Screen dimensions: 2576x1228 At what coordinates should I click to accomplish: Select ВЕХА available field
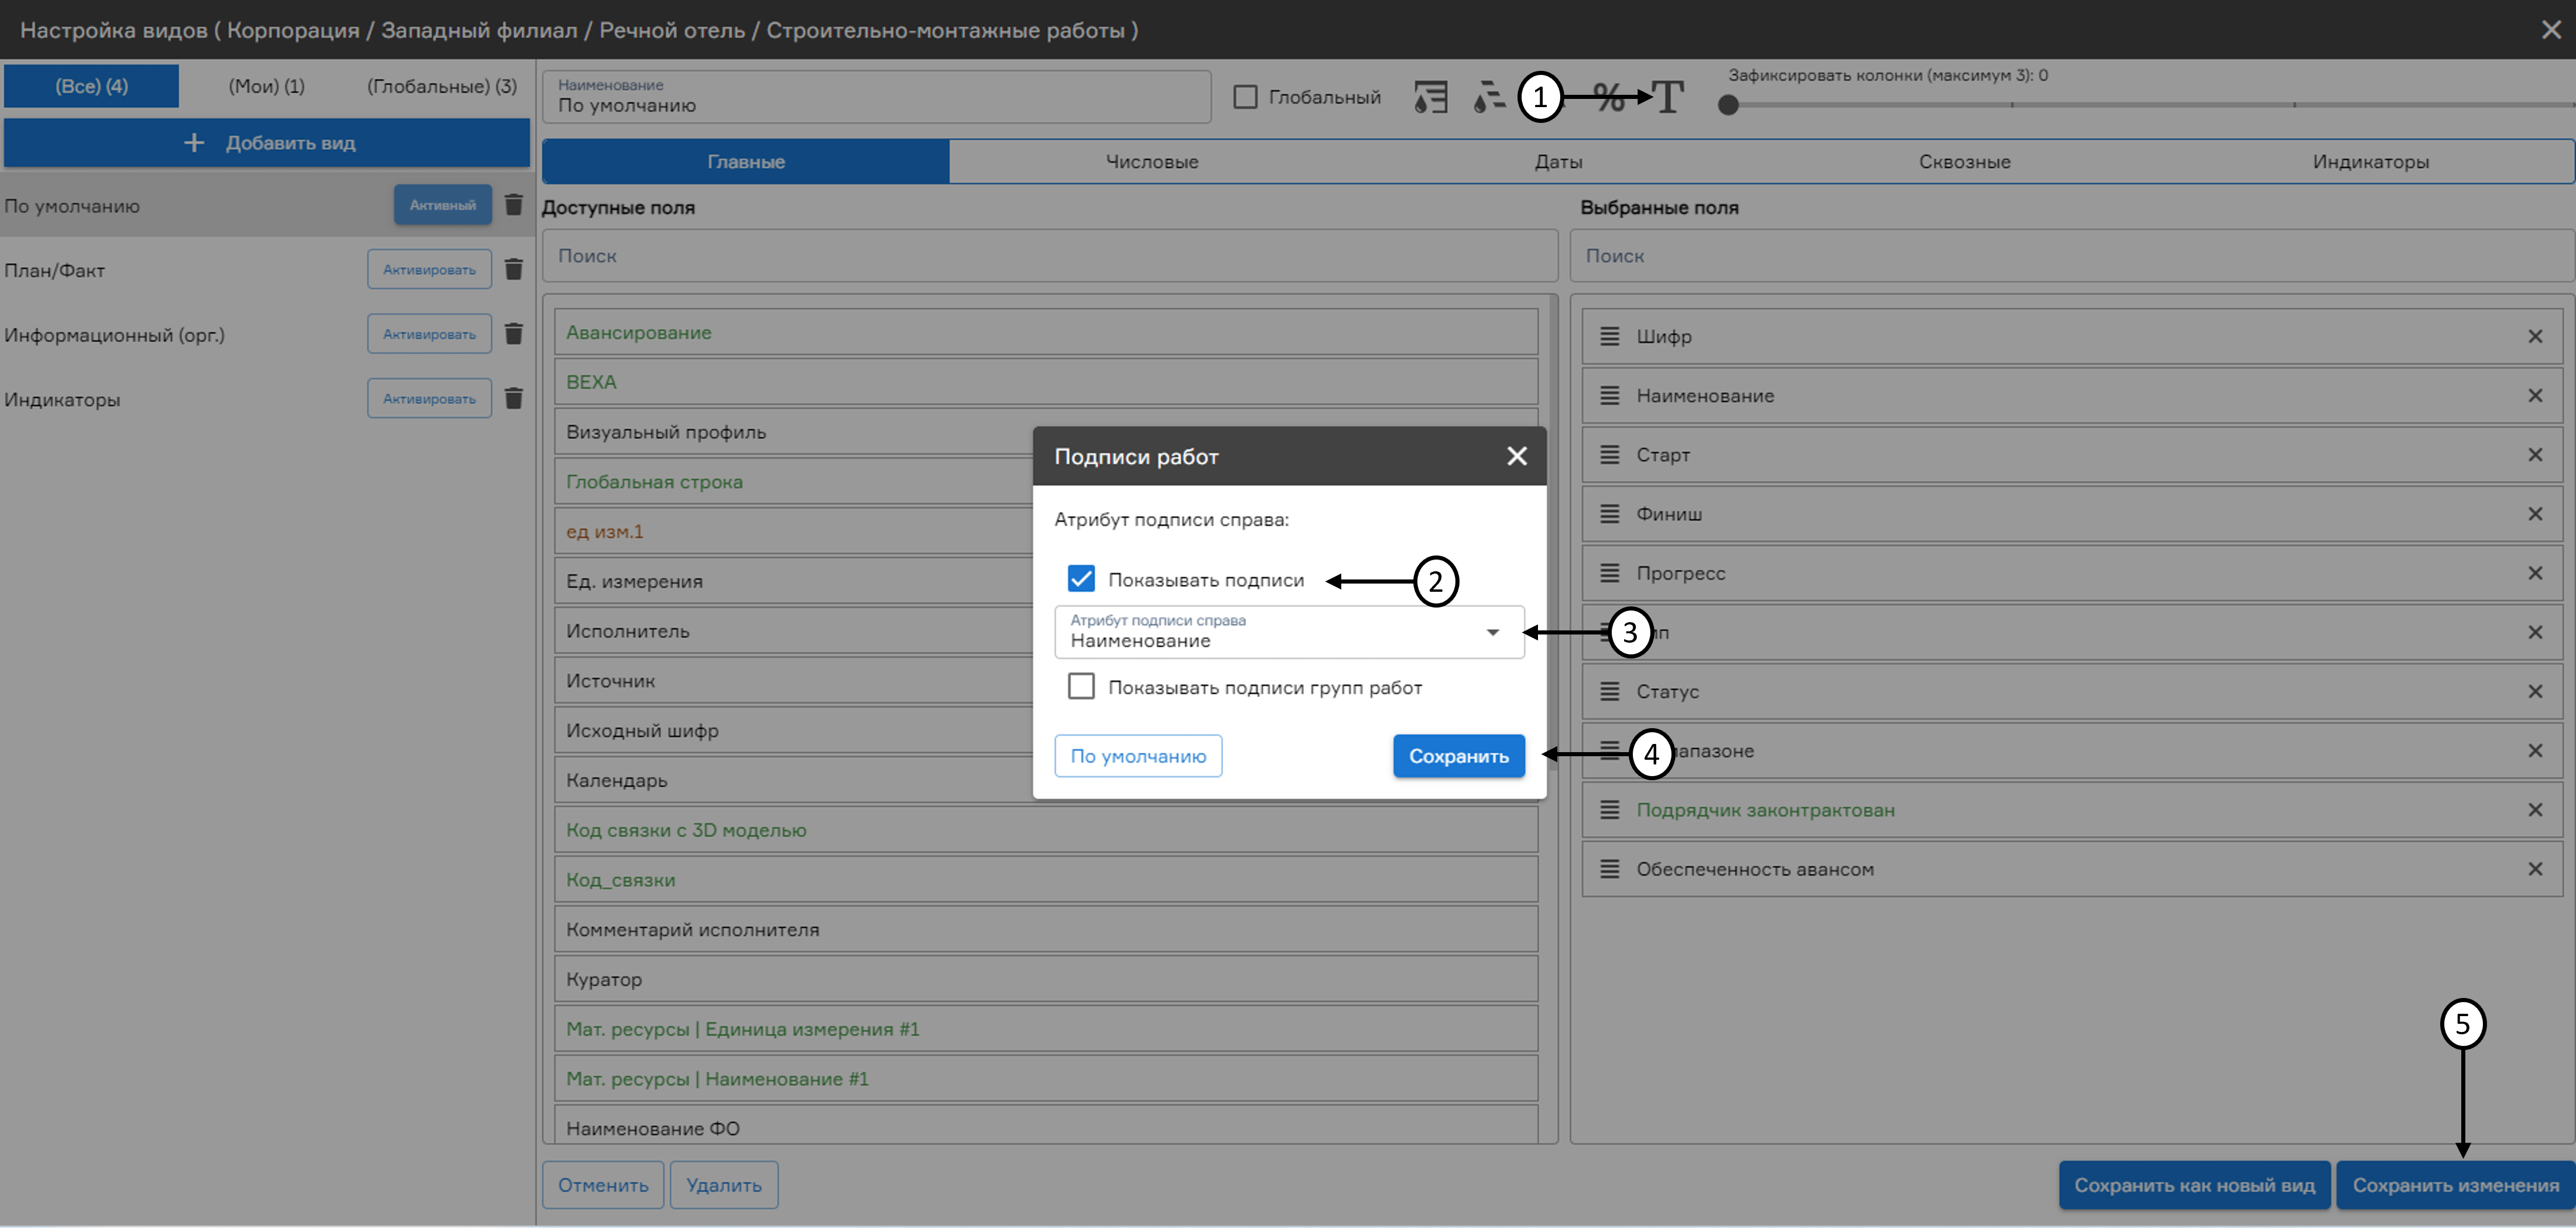click(x=1046, y=382)
